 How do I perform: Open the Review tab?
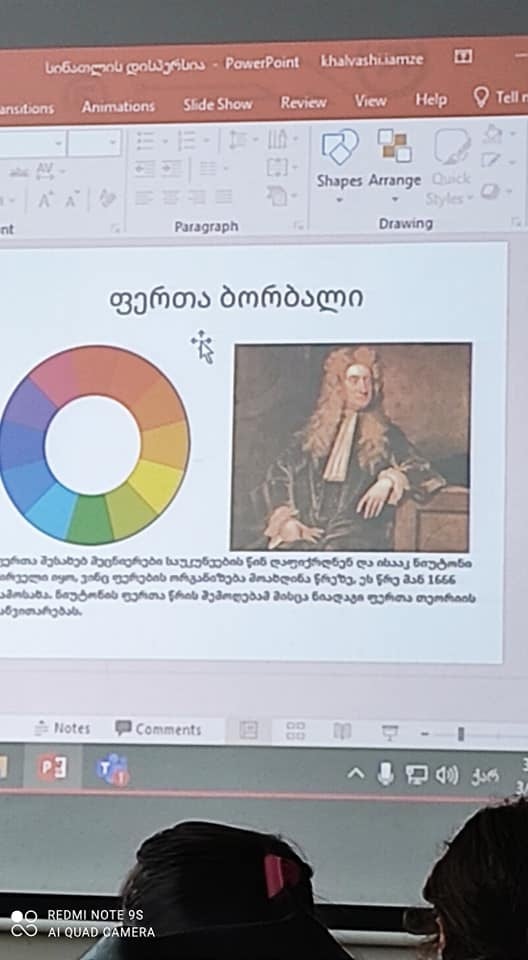tap(303, 102)
